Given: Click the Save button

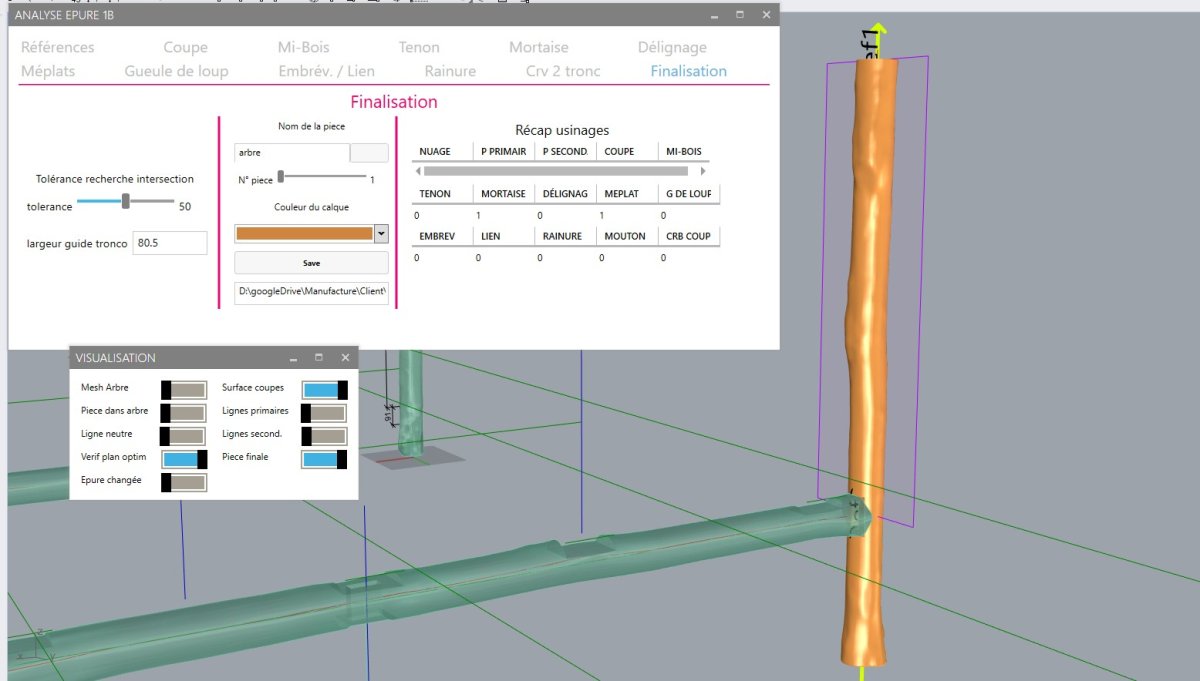Looking at the screenshot, I should tap(311, 263).
